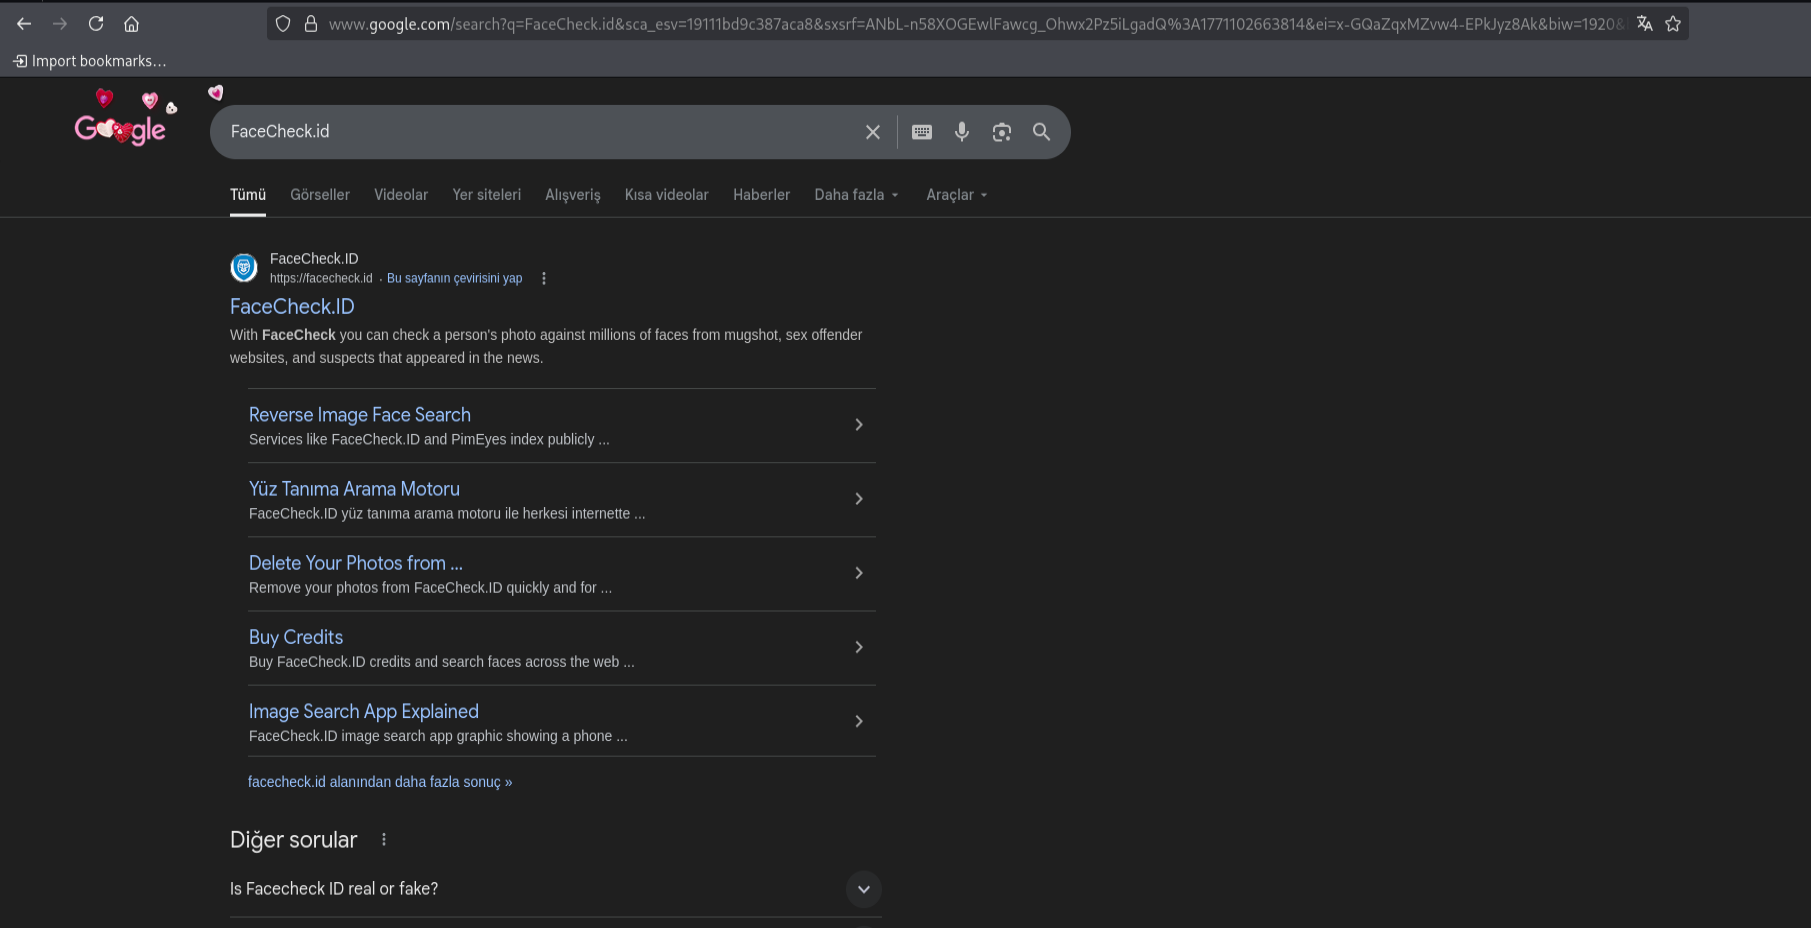Viewport: 1811px width, 928px height.
Task: Show more results from facecheck.id domain
Action: (x=380, y=782)
